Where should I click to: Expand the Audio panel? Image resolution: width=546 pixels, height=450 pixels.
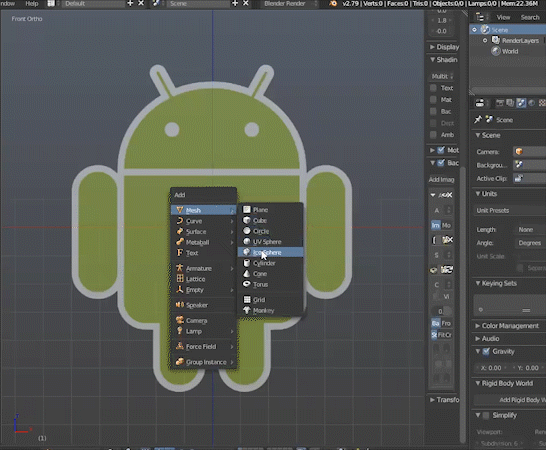click(x=477, y=339)
